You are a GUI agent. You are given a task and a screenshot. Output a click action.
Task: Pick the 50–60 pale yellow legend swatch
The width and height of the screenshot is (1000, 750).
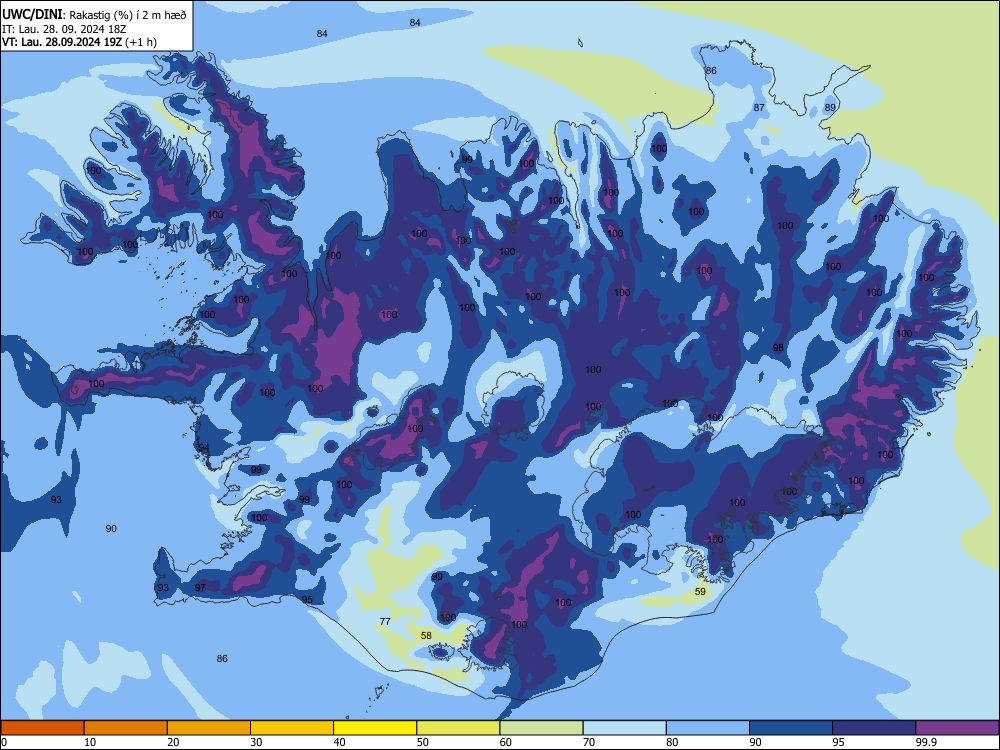point(458,728)
